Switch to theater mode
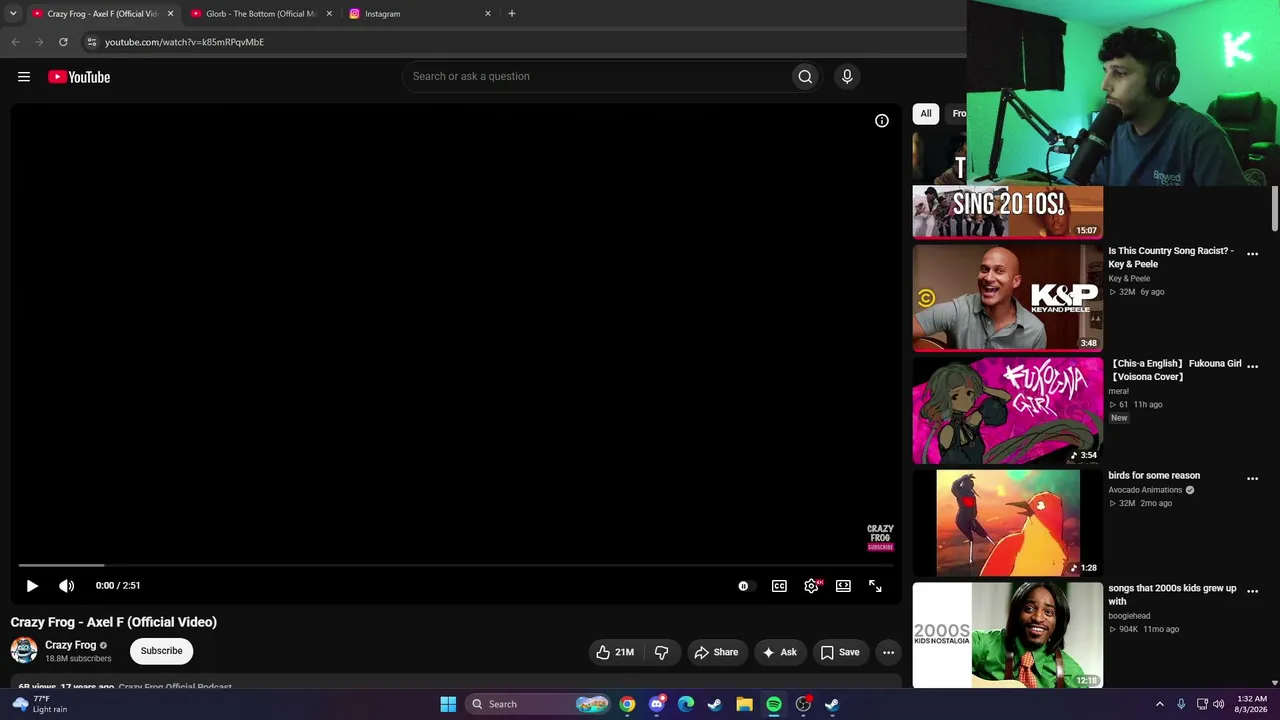The image size is (1280, 720). click(x=843, y=586)
